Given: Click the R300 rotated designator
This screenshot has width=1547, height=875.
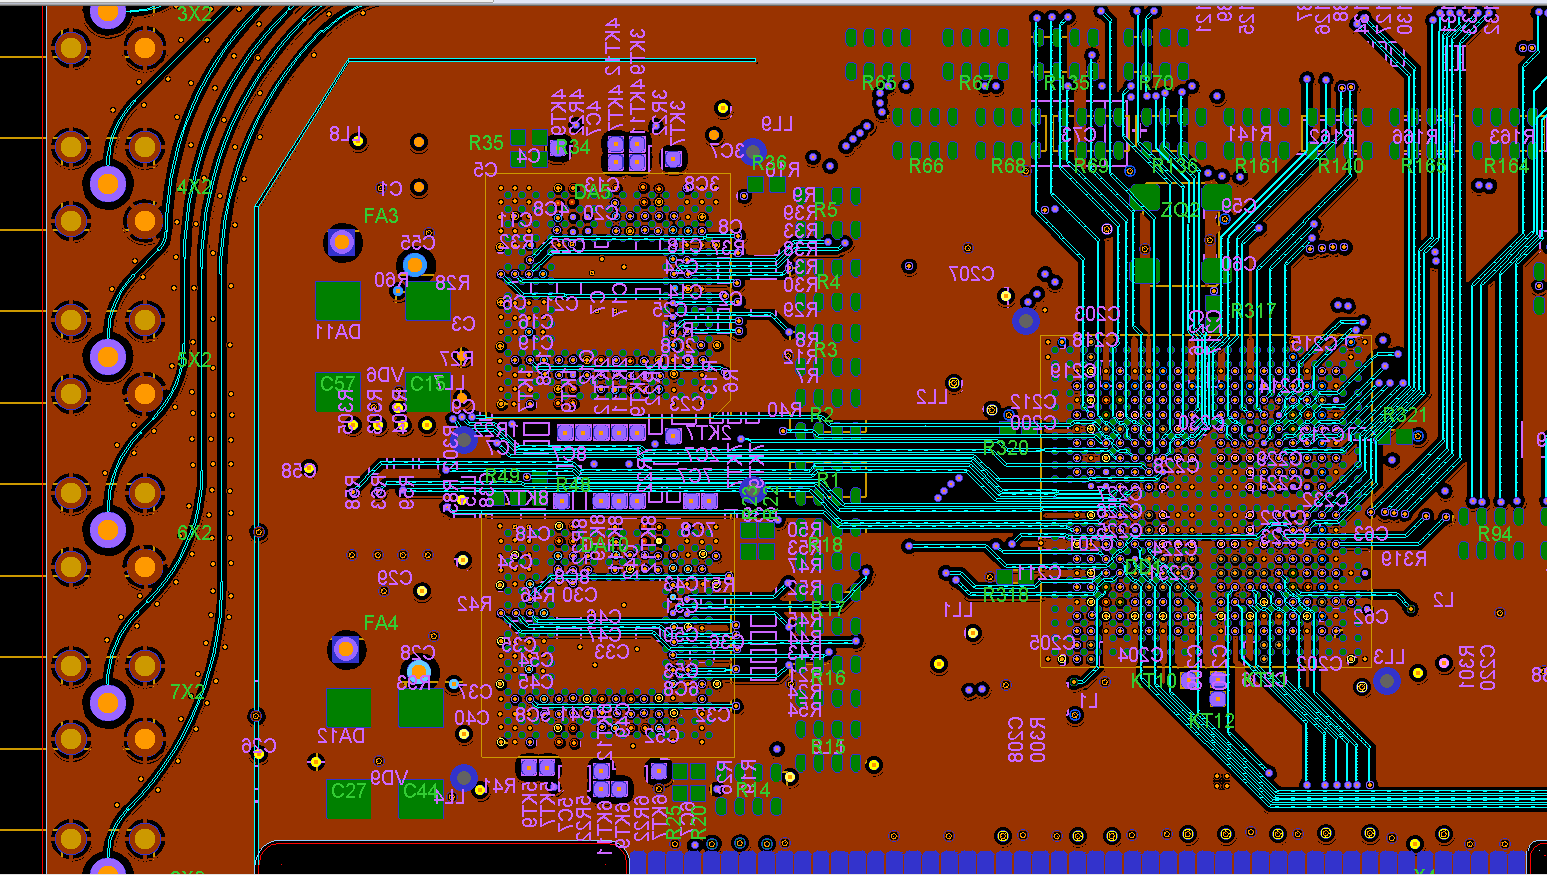Looking at the screenshot, I should tap(1037, 739).
